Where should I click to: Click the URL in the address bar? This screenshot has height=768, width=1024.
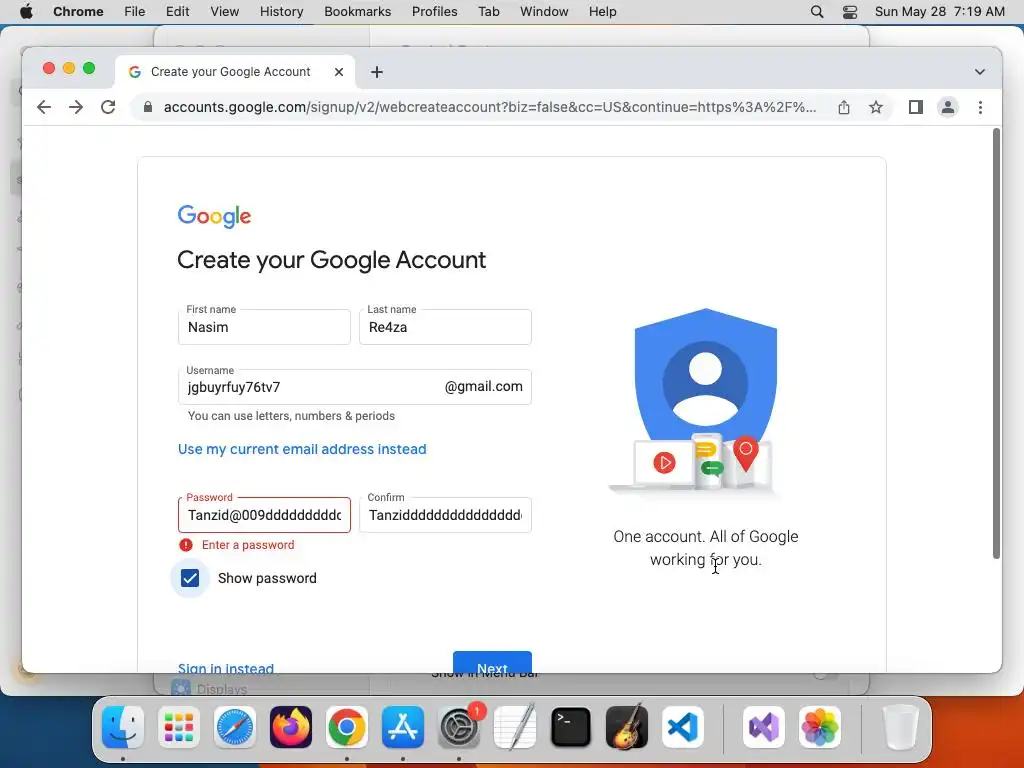(490, 107)
